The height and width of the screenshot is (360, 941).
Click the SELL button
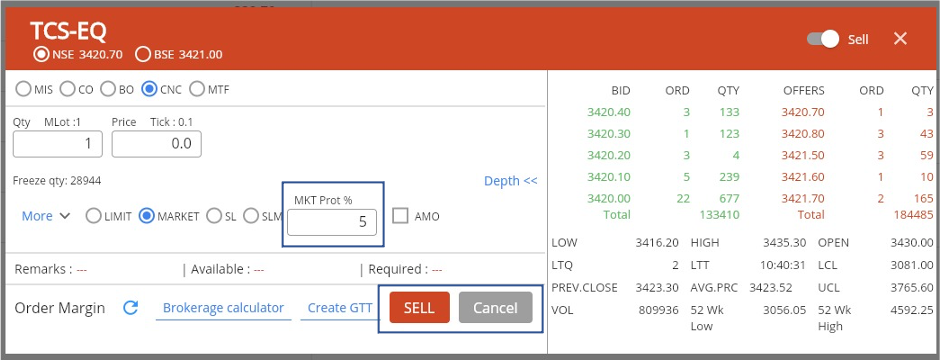(419, 307)
